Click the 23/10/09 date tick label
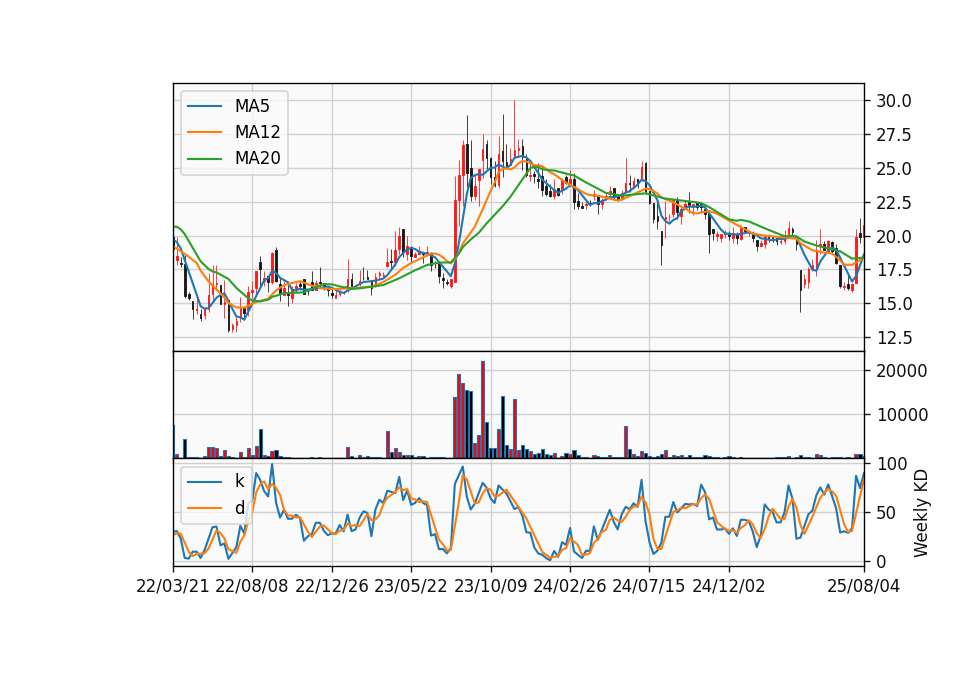Screen dimensions: 960x690 tap(490, 586)
